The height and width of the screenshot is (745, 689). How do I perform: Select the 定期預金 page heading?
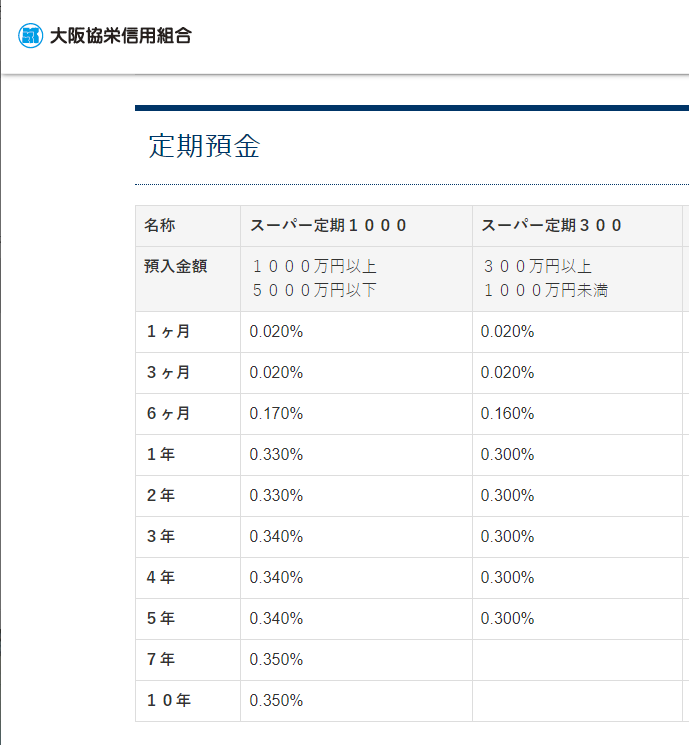(x=204, y=146)
